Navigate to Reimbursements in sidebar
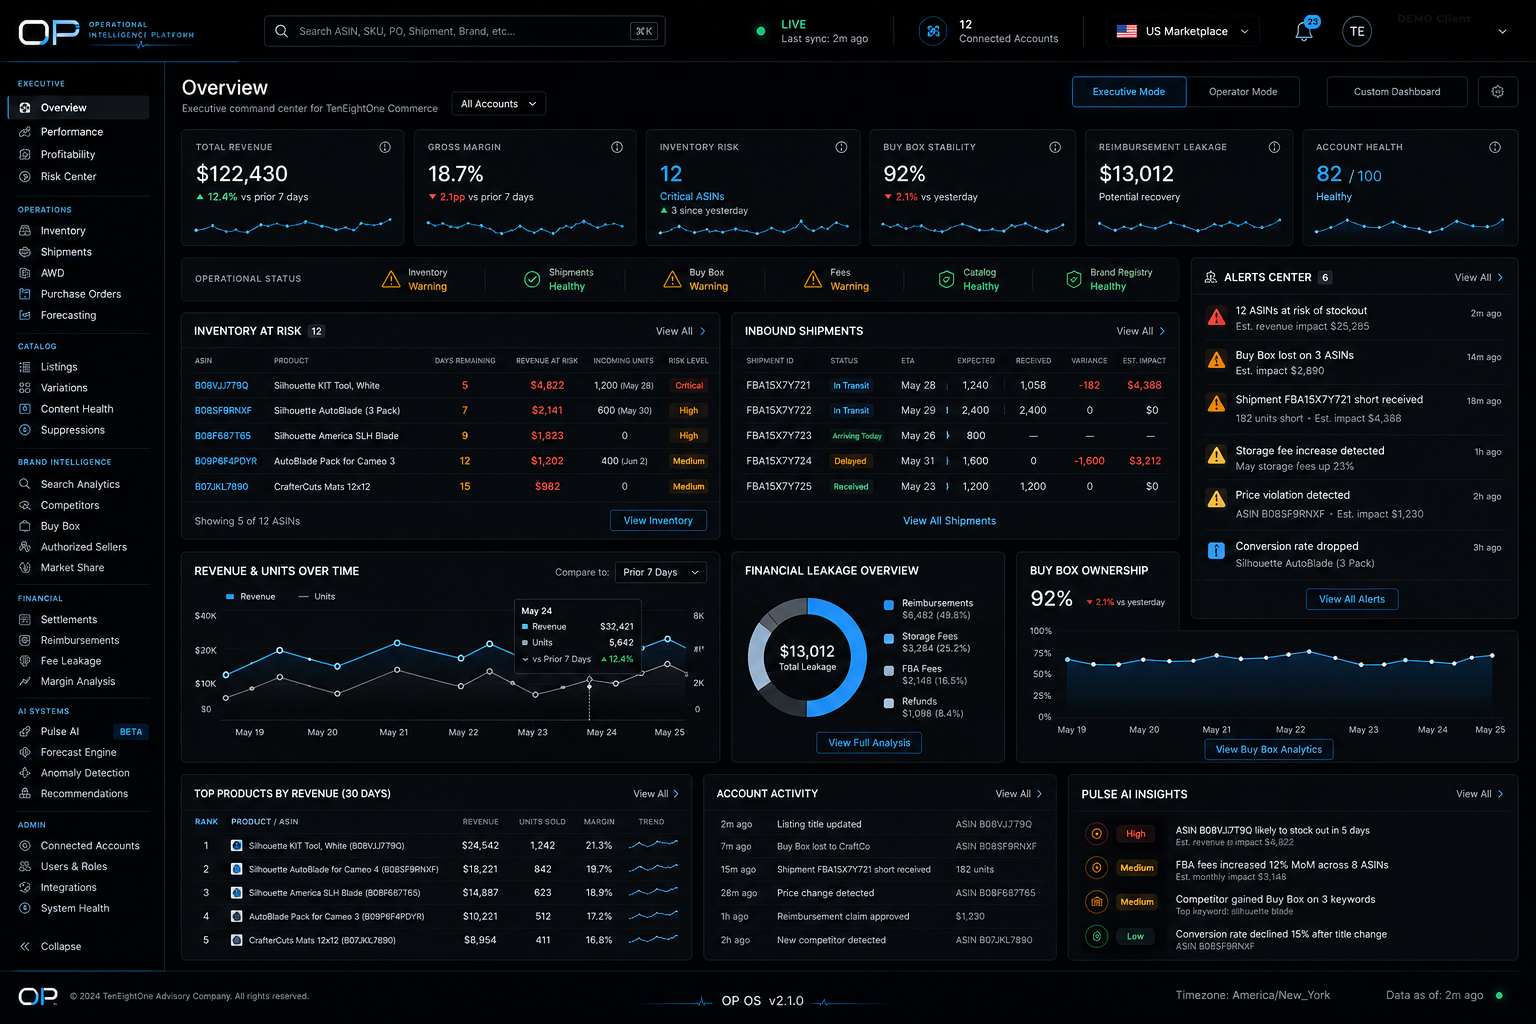This screenshot has width=1536, height=1024. [x=78, y=640]
